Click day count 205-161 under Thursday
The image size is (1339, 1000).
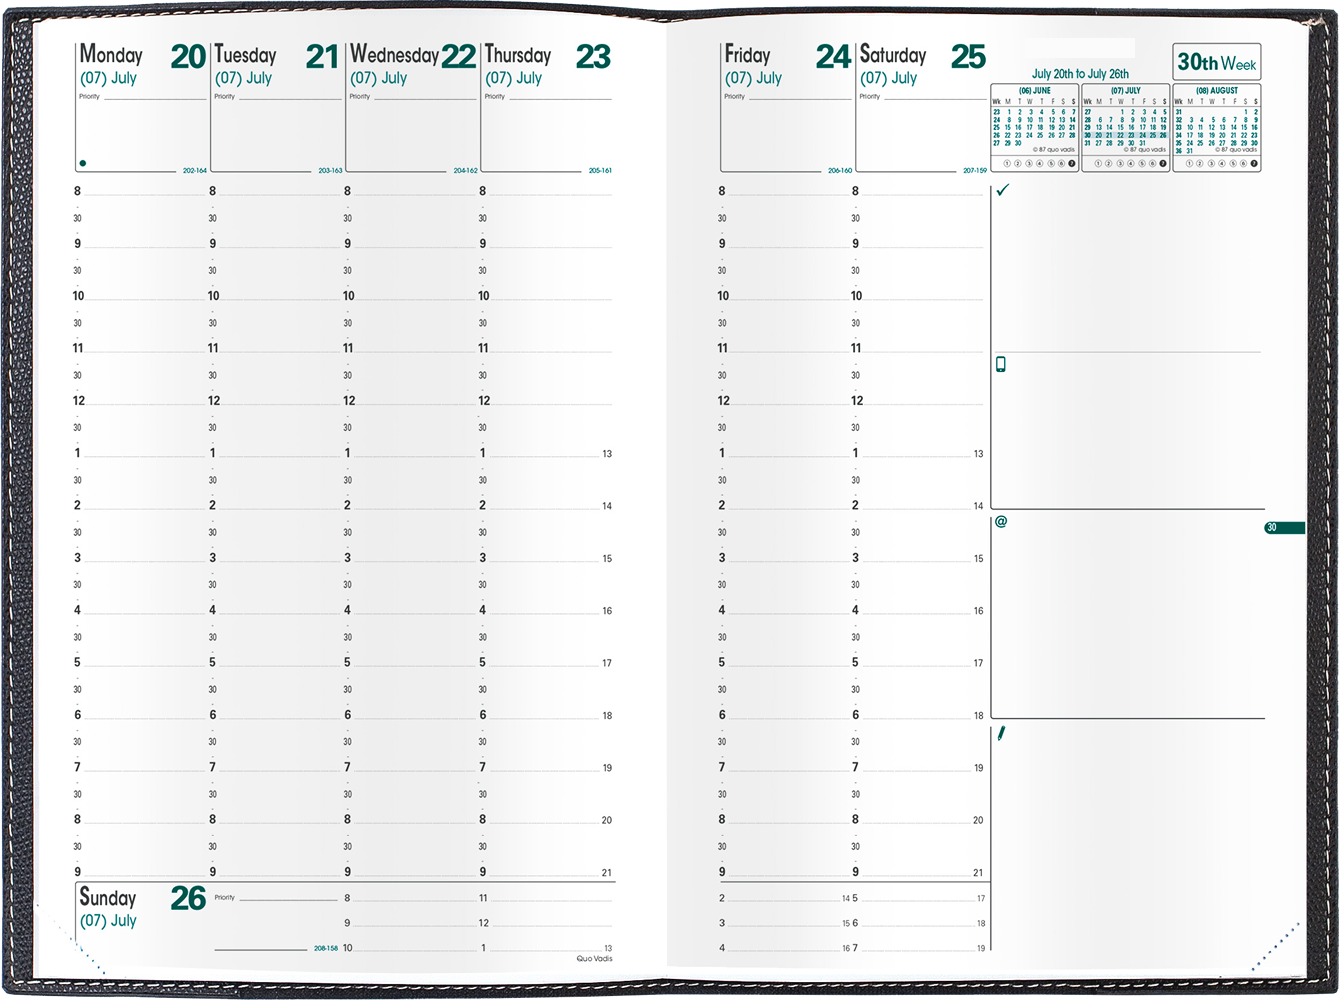click(x=600, y=171)
